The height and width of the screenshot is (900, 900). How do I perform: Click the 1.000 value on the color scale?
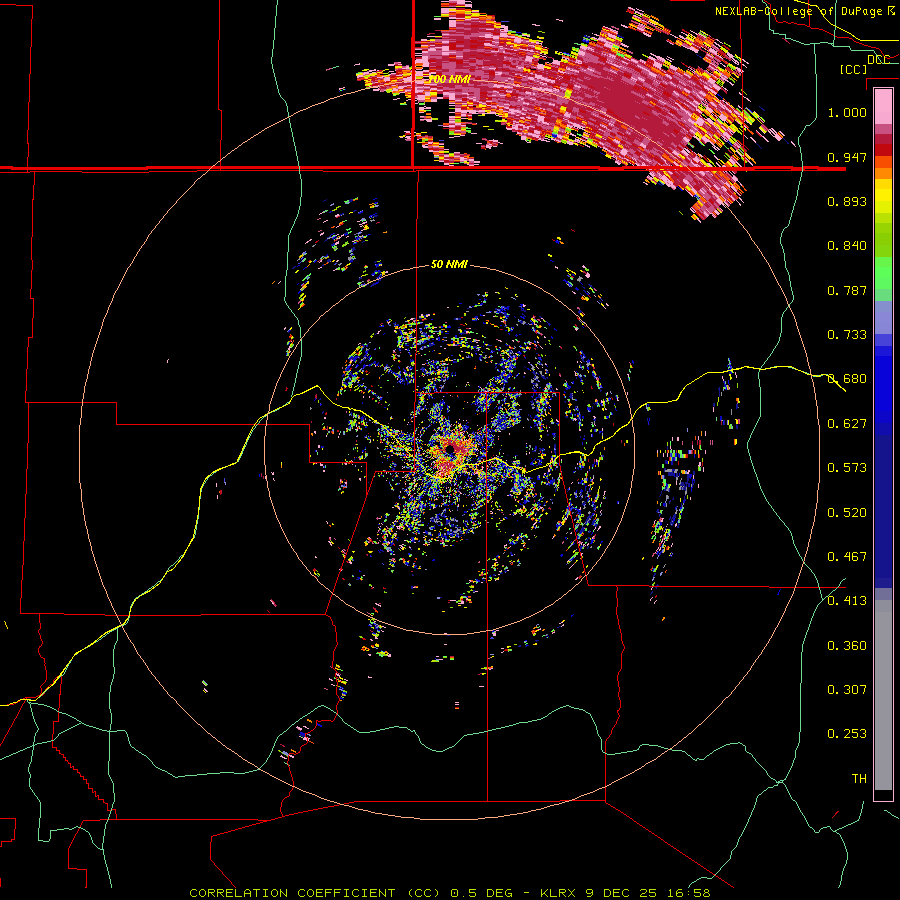click(847, 112)
